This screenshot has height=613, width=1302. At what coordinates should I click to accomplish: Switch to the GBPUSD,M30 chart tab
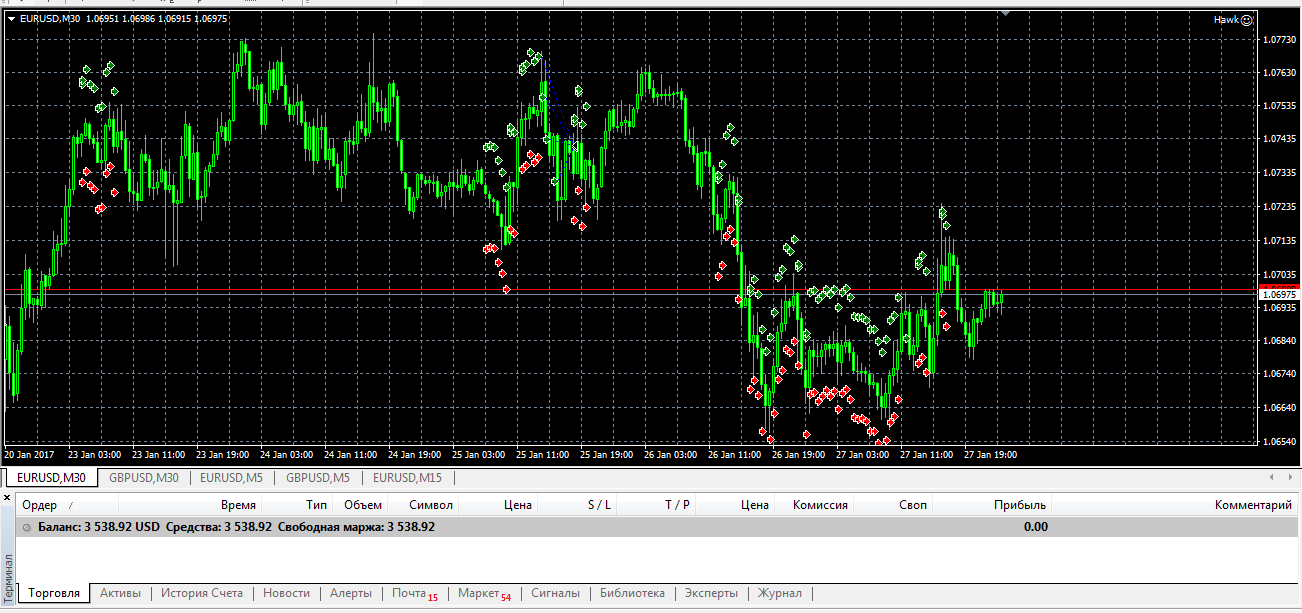click(x=144, y=477)
